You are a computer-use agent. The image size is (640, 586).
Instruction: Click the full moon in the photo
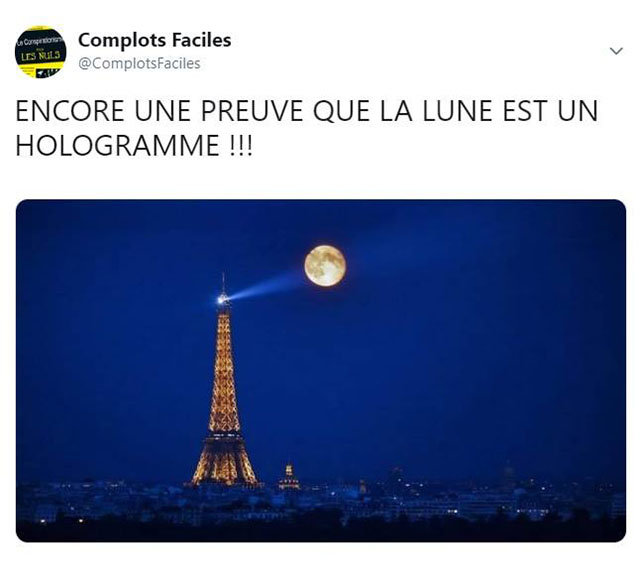click(x=325, y=265)
